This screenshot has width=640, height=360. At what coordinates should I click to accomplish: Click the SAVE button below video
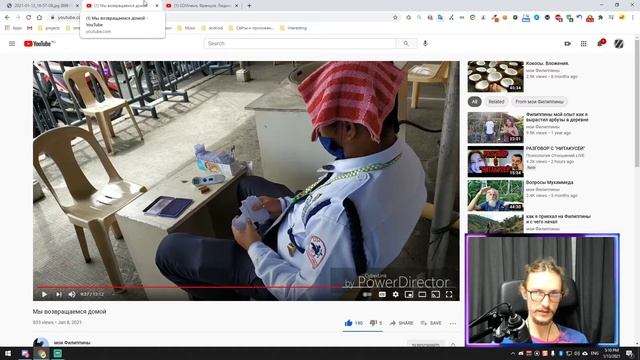point(431,323)
